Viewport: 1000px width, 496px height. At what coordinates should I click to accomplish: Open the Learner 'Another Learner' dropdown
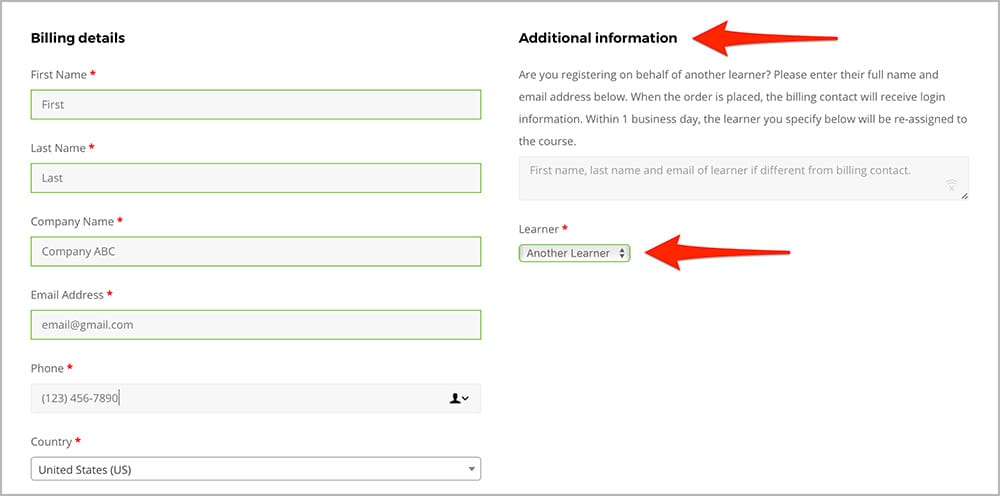click(575, 253)
